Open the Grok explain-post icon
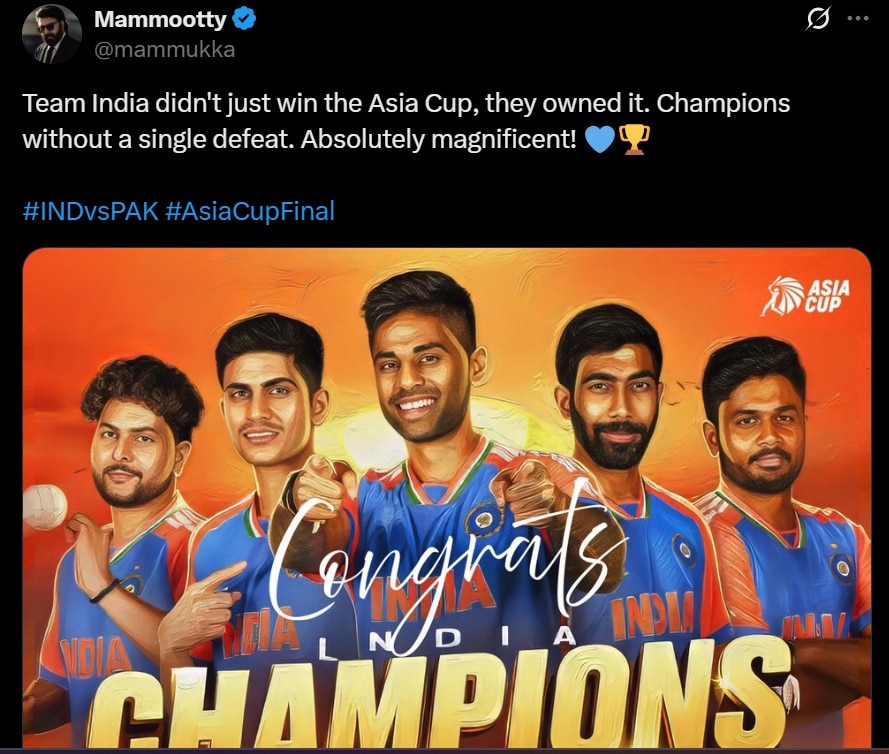The width and height of the screenshot is (889, 754). (x=818, y=19)
